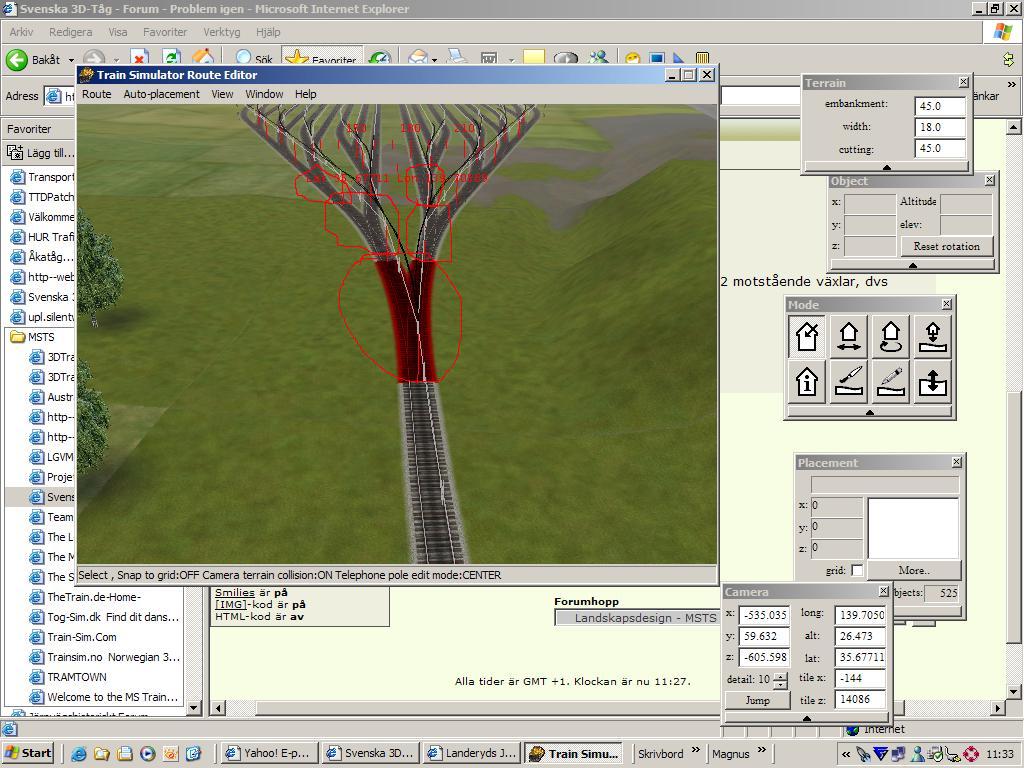Screen dimensions: 1024x768
Task: Click the Sök search toolbar icon
Action: (x=254, y=59)
